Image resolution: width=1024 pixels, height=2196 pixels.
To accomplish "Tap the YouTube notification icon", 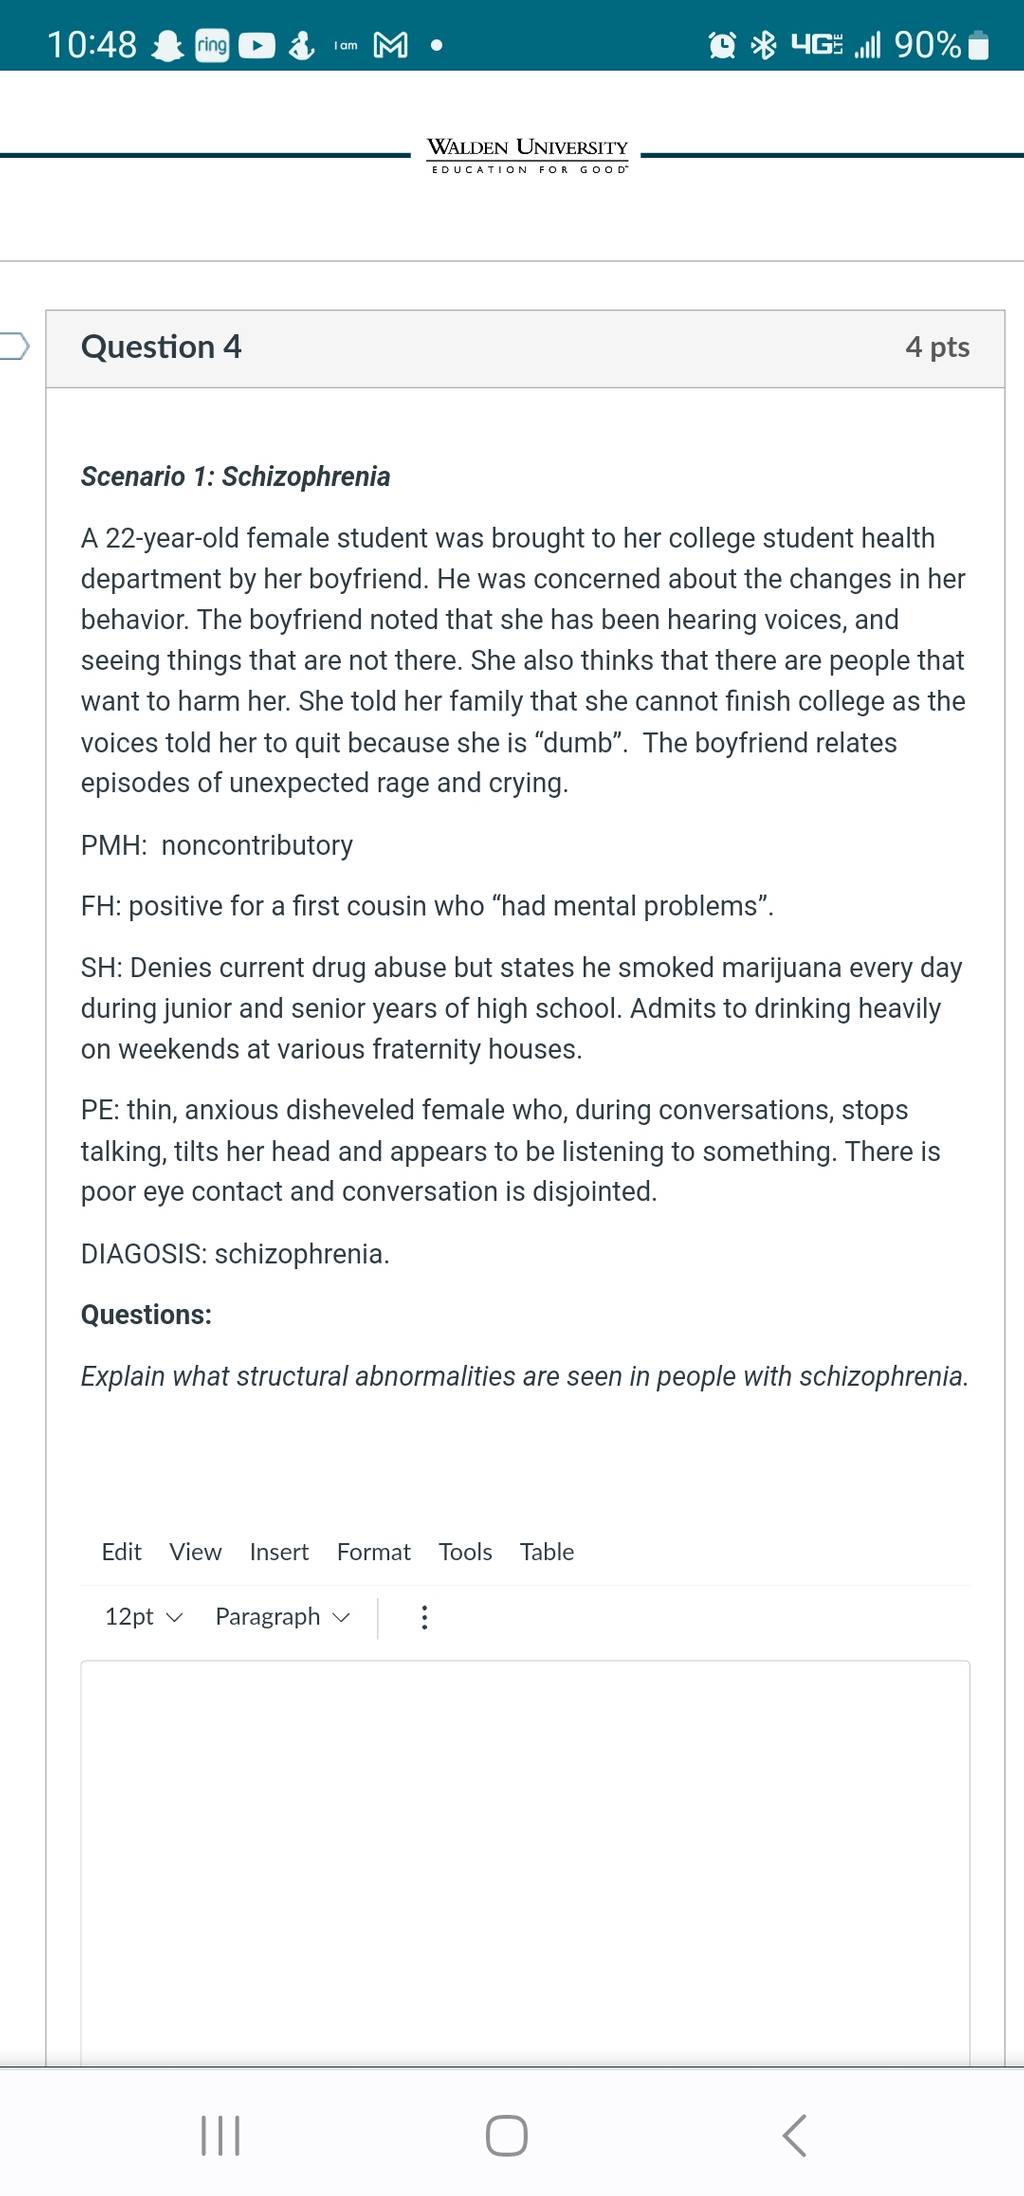I will [257, 45].
